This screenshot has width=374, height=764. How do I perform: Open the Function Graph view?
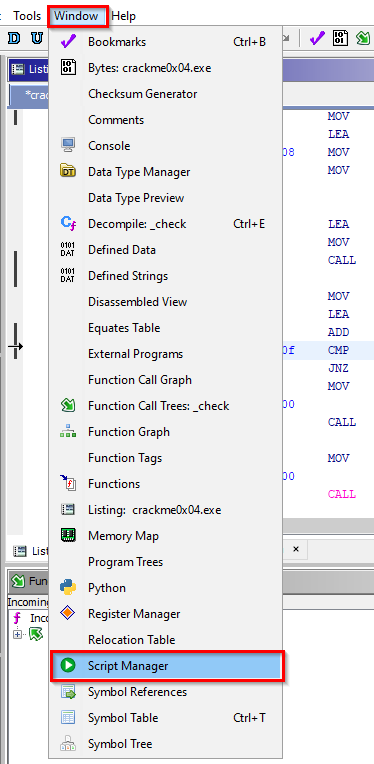[x=167, y=432]
